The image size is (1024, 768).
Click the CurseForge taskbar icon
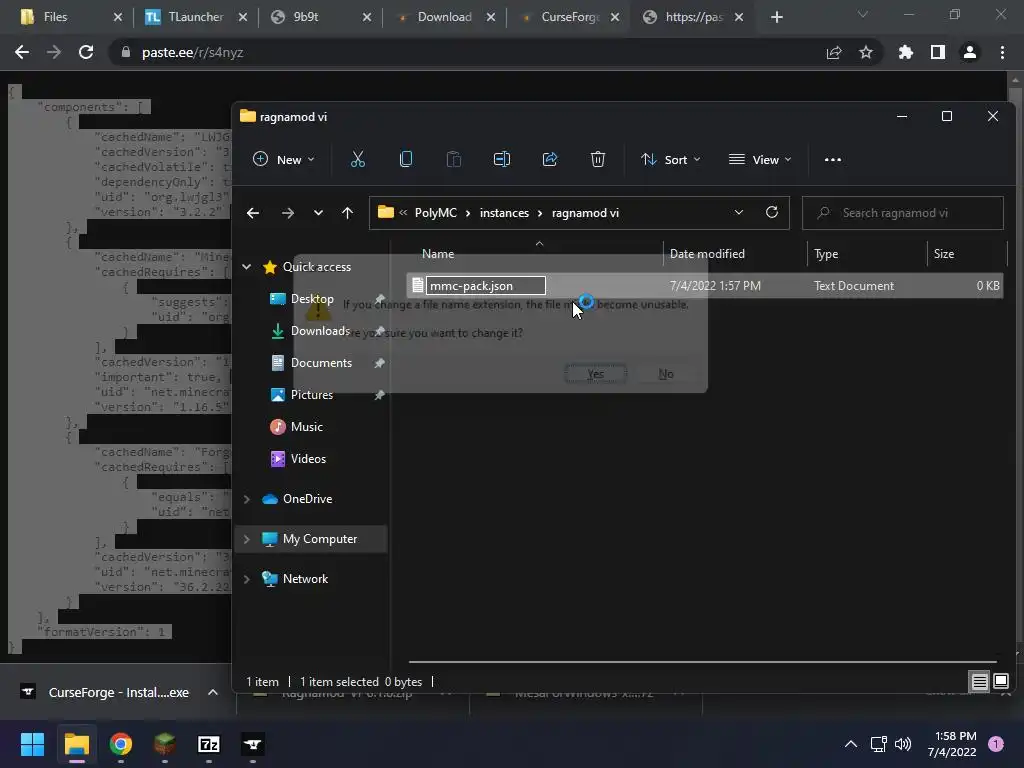253,744
